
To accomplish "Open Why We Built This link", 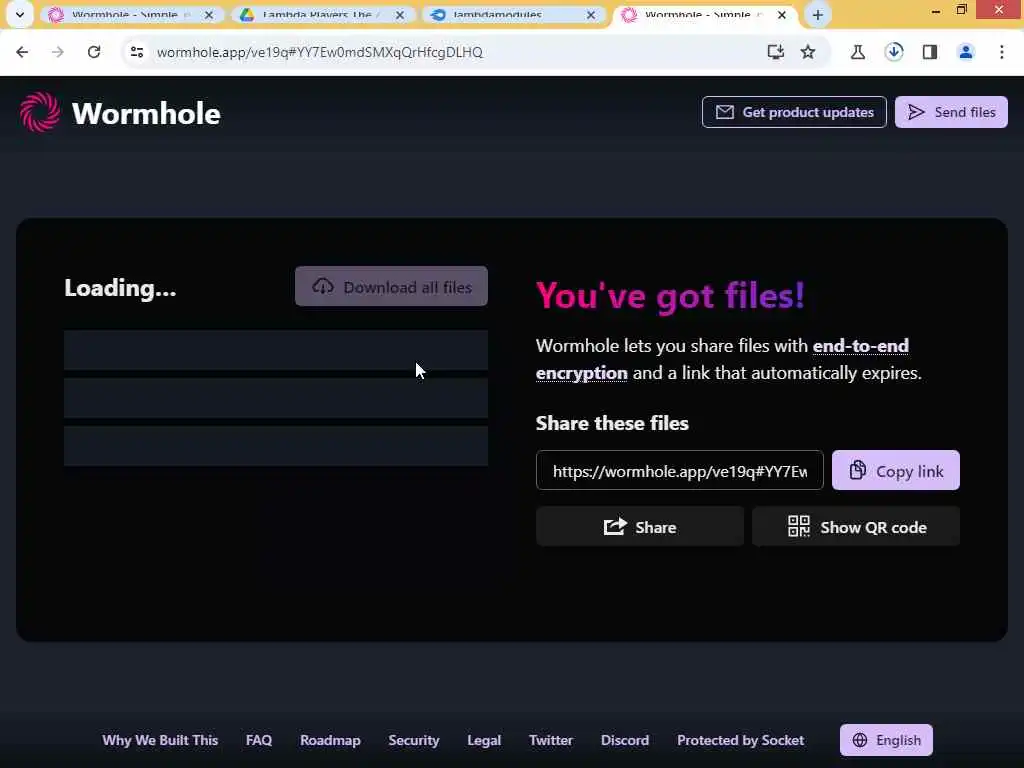I will [160, 740].
